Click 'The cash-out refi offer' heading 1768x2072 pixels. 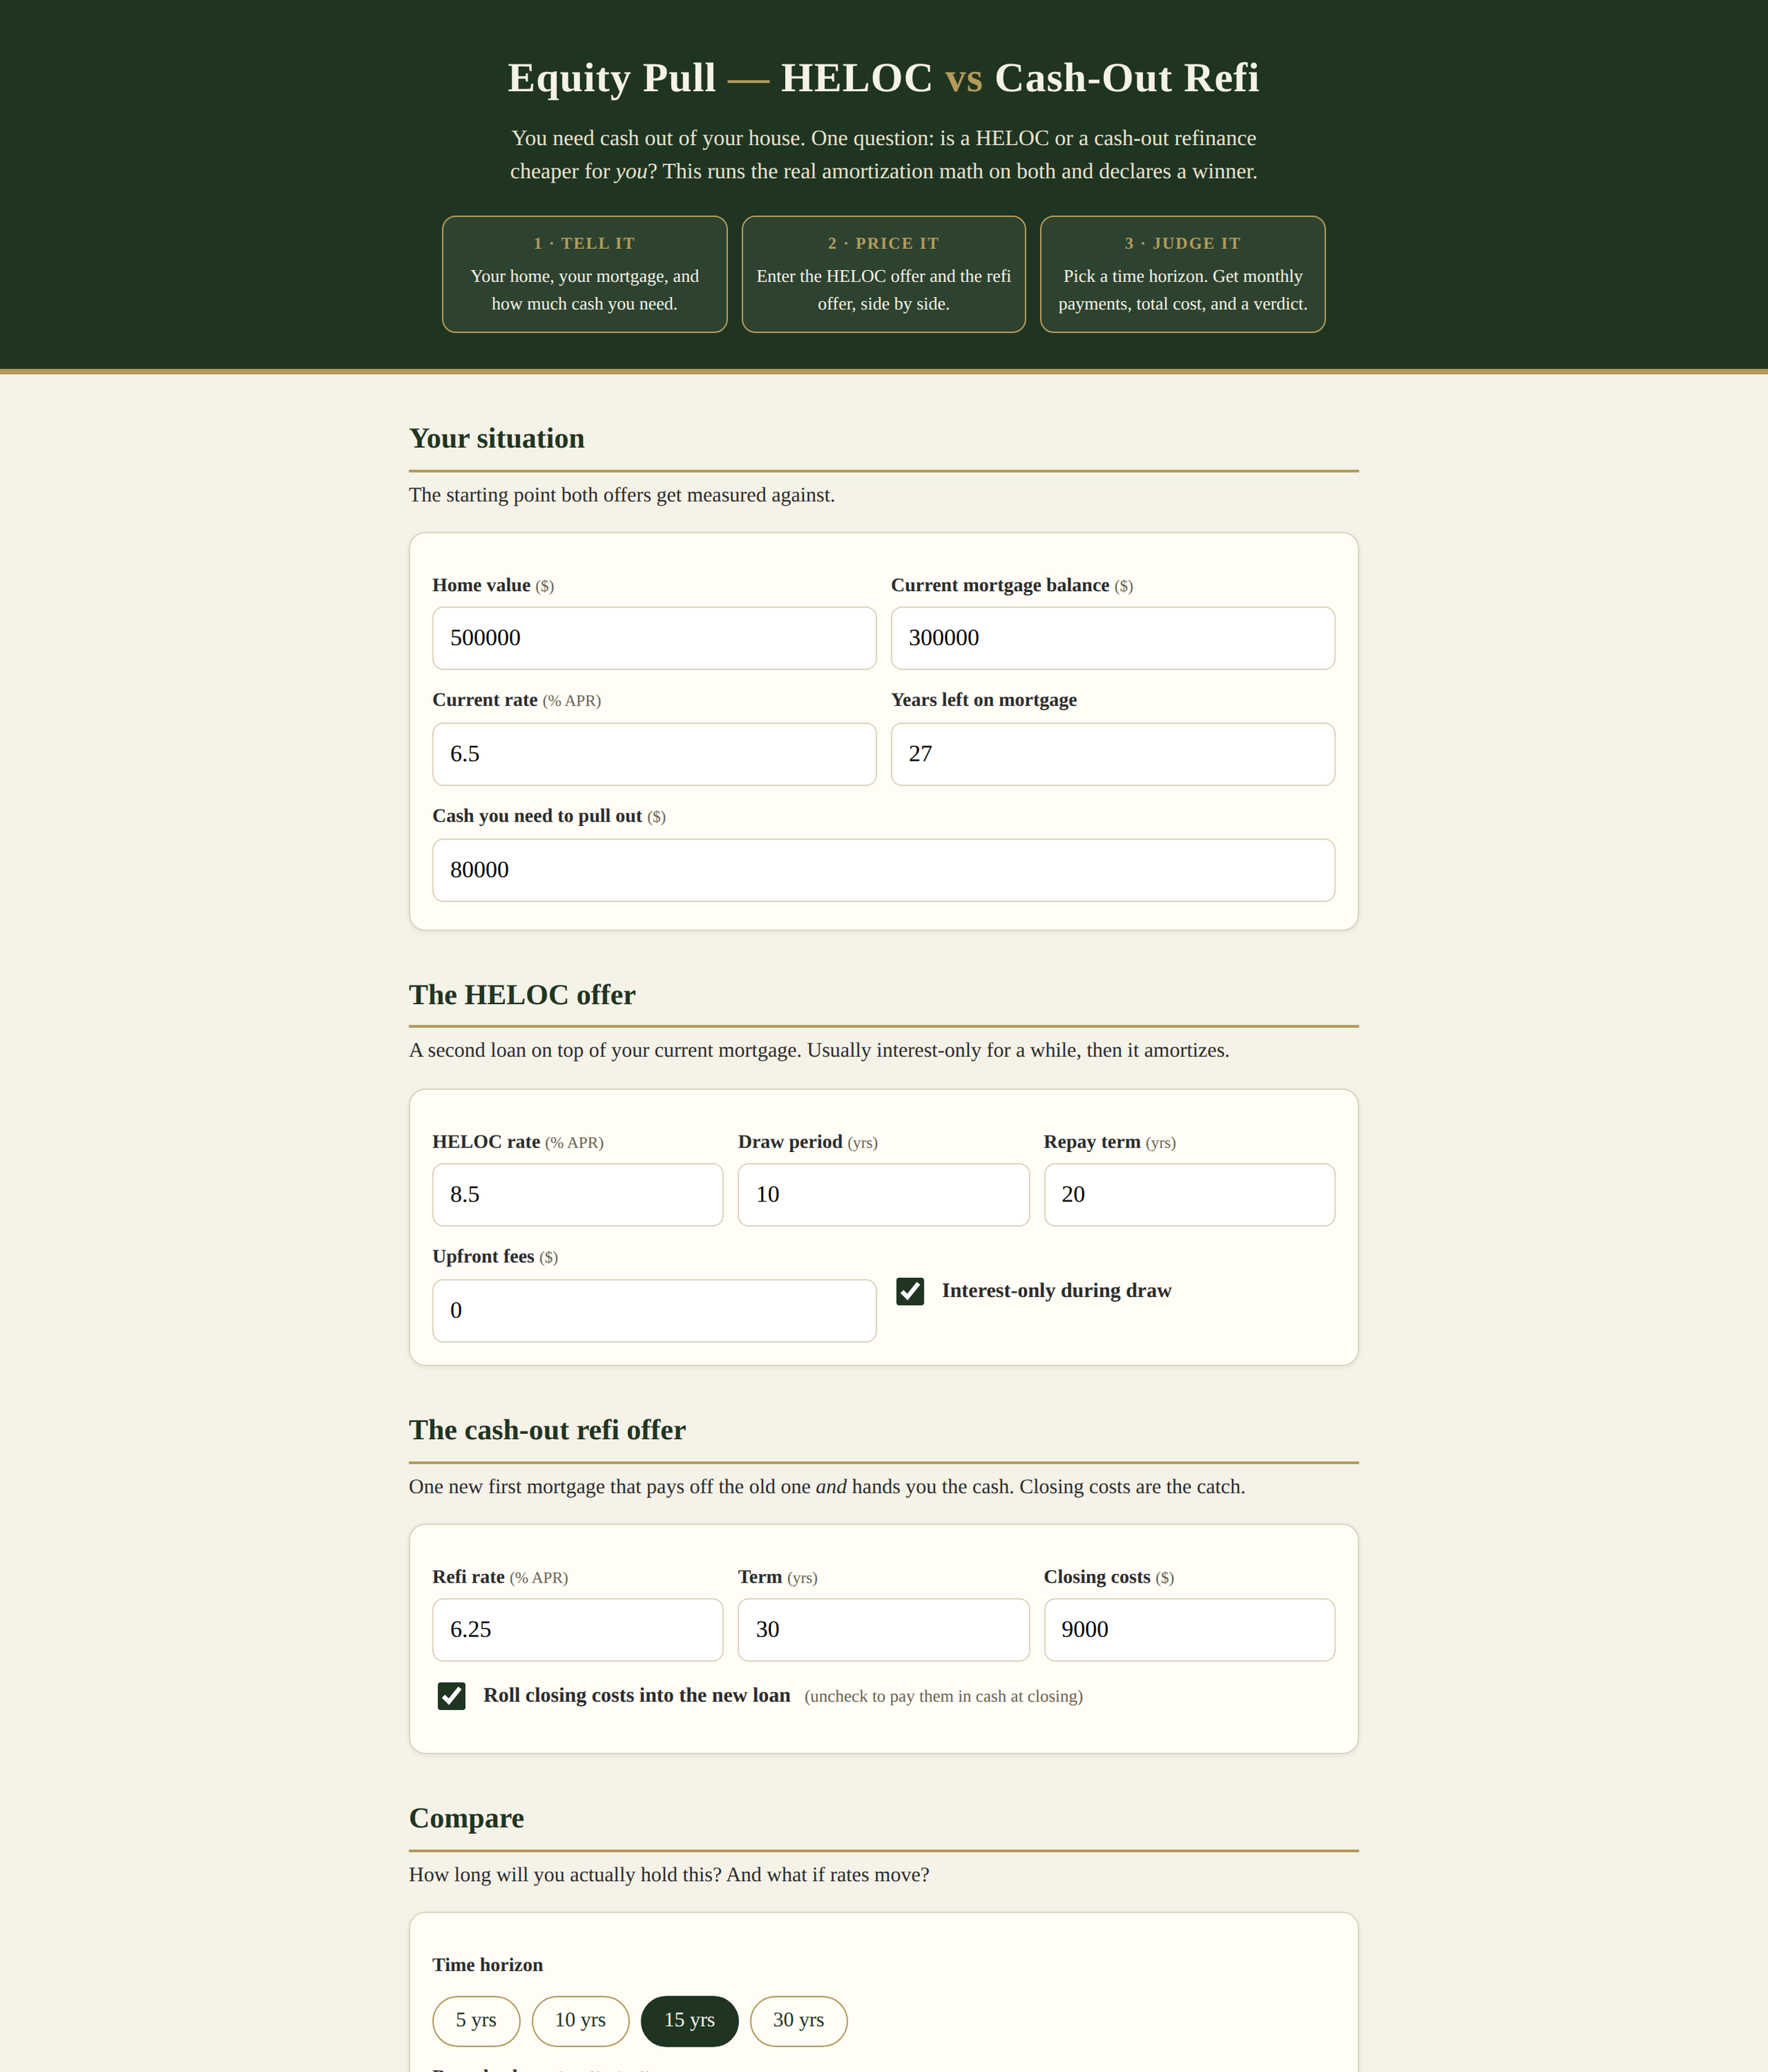[x=547, y=1430]
